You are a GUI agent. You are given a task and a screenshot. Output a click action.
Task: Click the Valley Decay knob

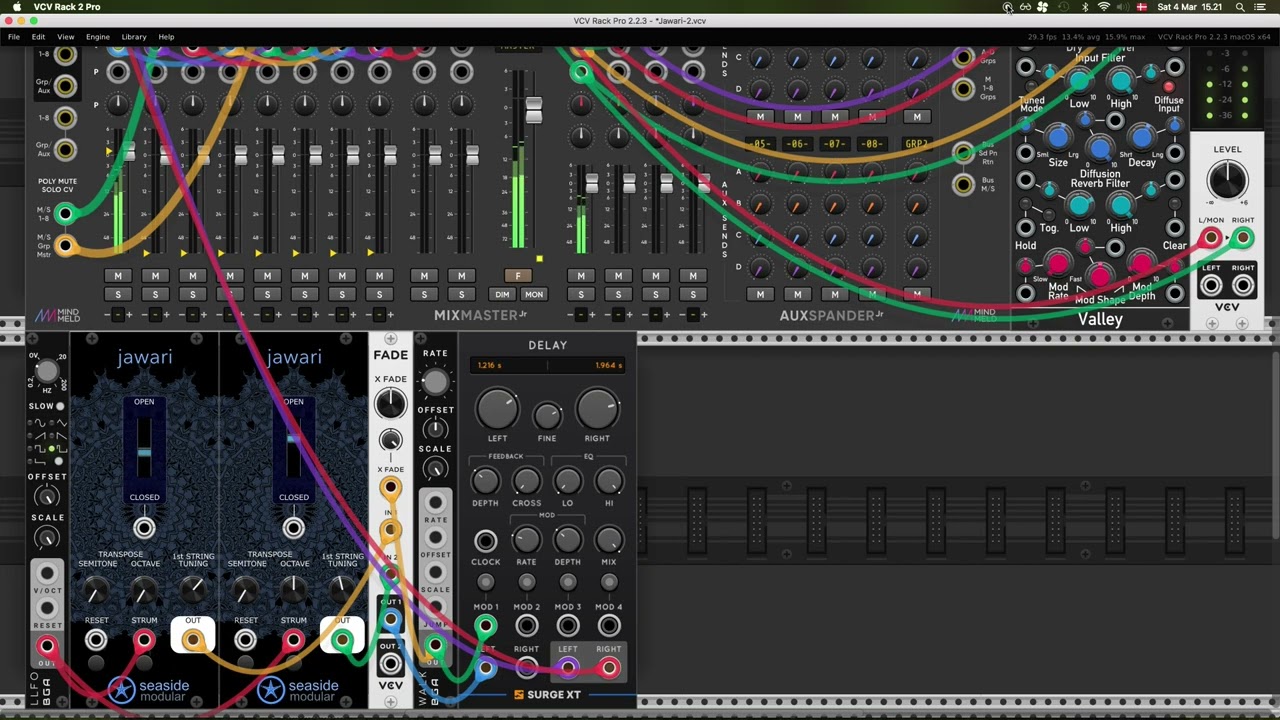(1142, 137)
